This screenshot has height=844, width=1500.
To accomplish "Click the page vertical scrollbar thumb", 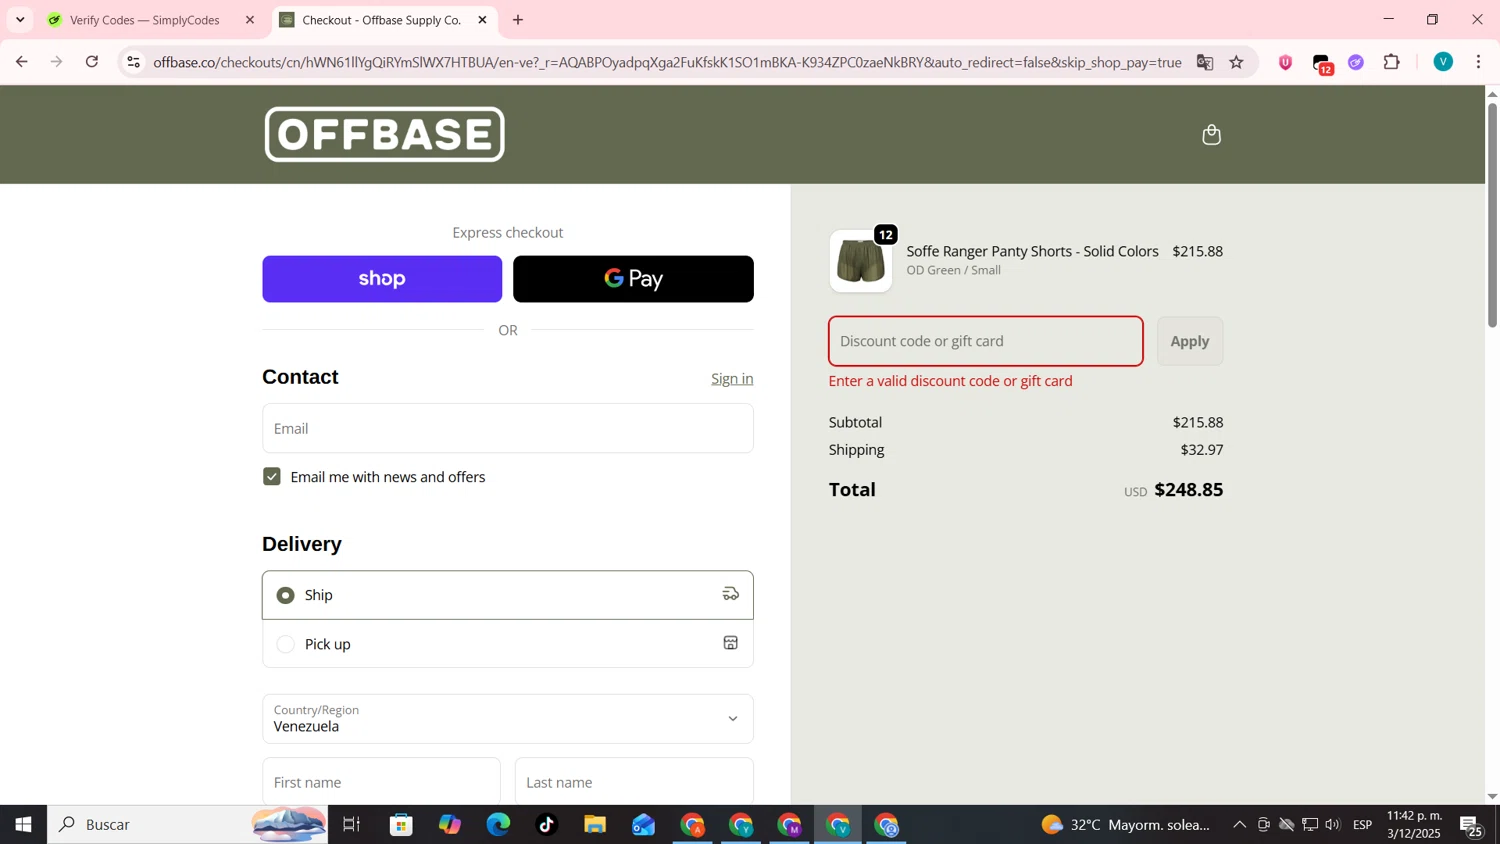I will (1492, 214).
